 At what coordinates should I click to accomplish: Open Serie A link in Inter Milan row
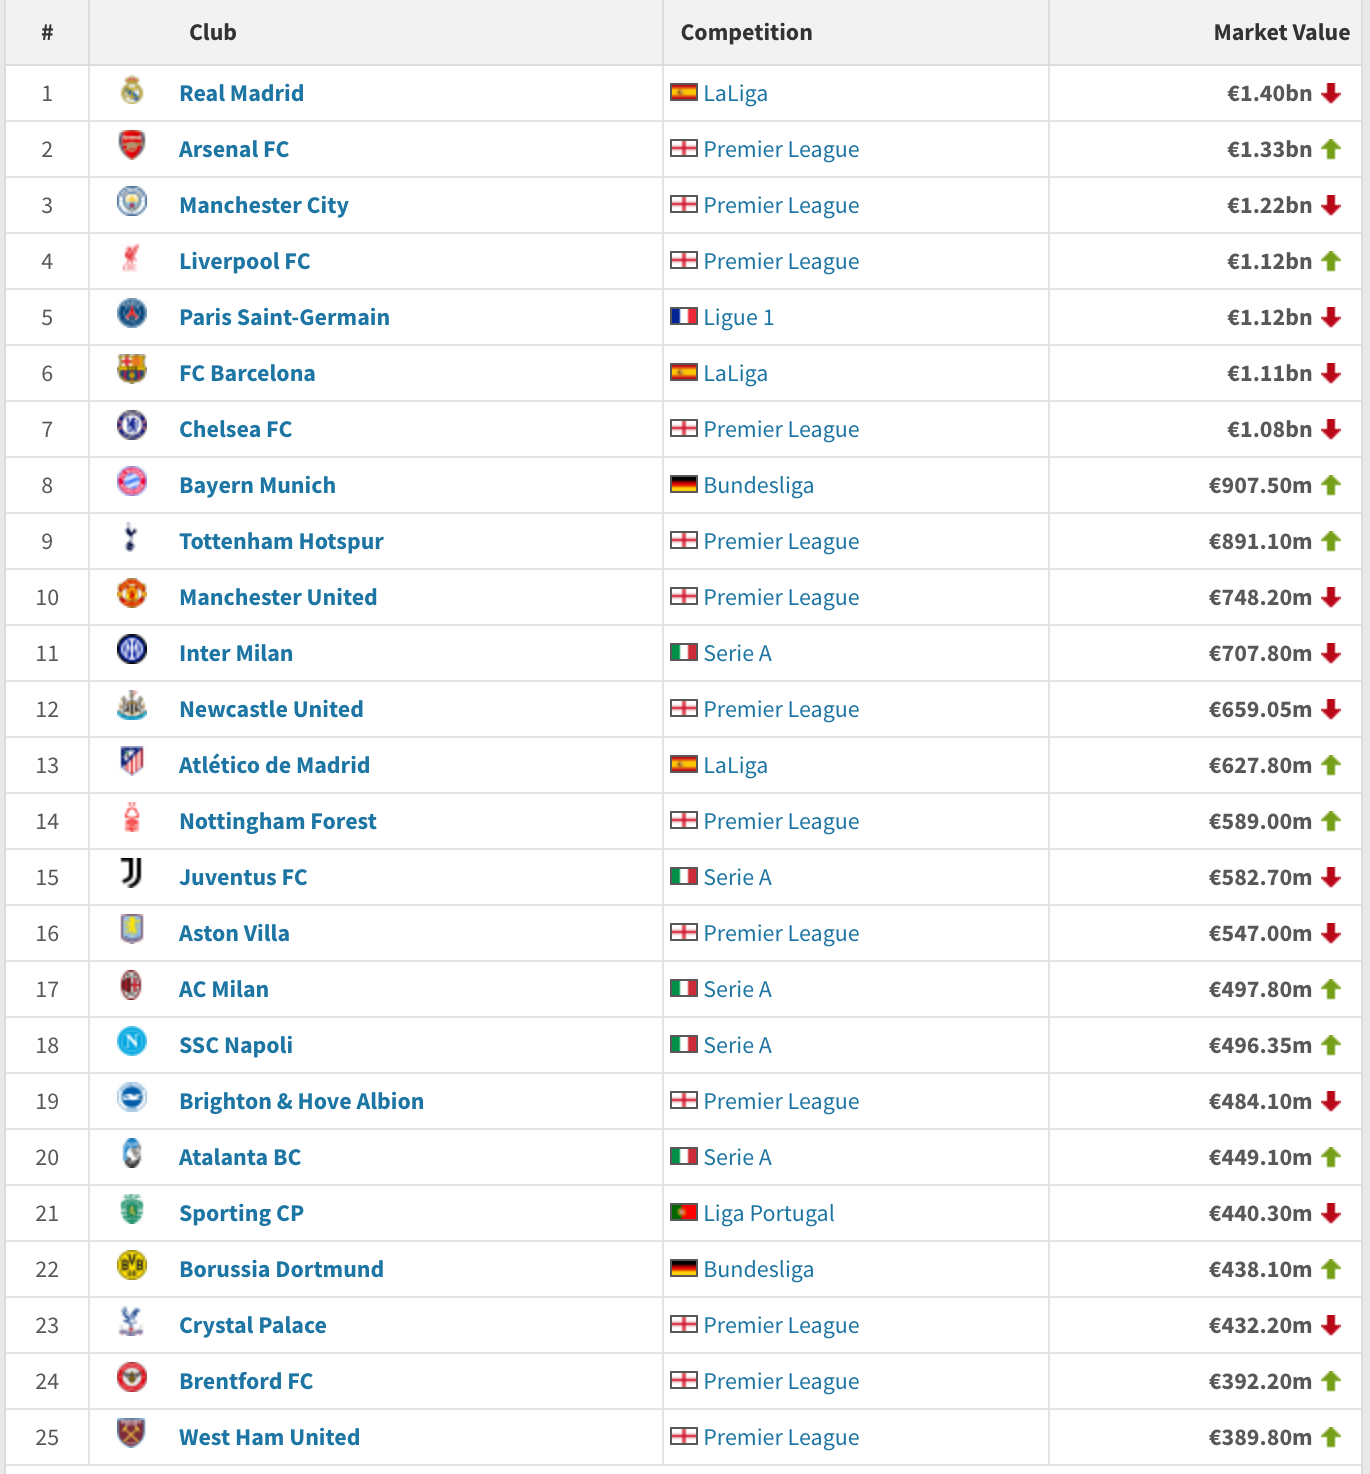(737, 653)
